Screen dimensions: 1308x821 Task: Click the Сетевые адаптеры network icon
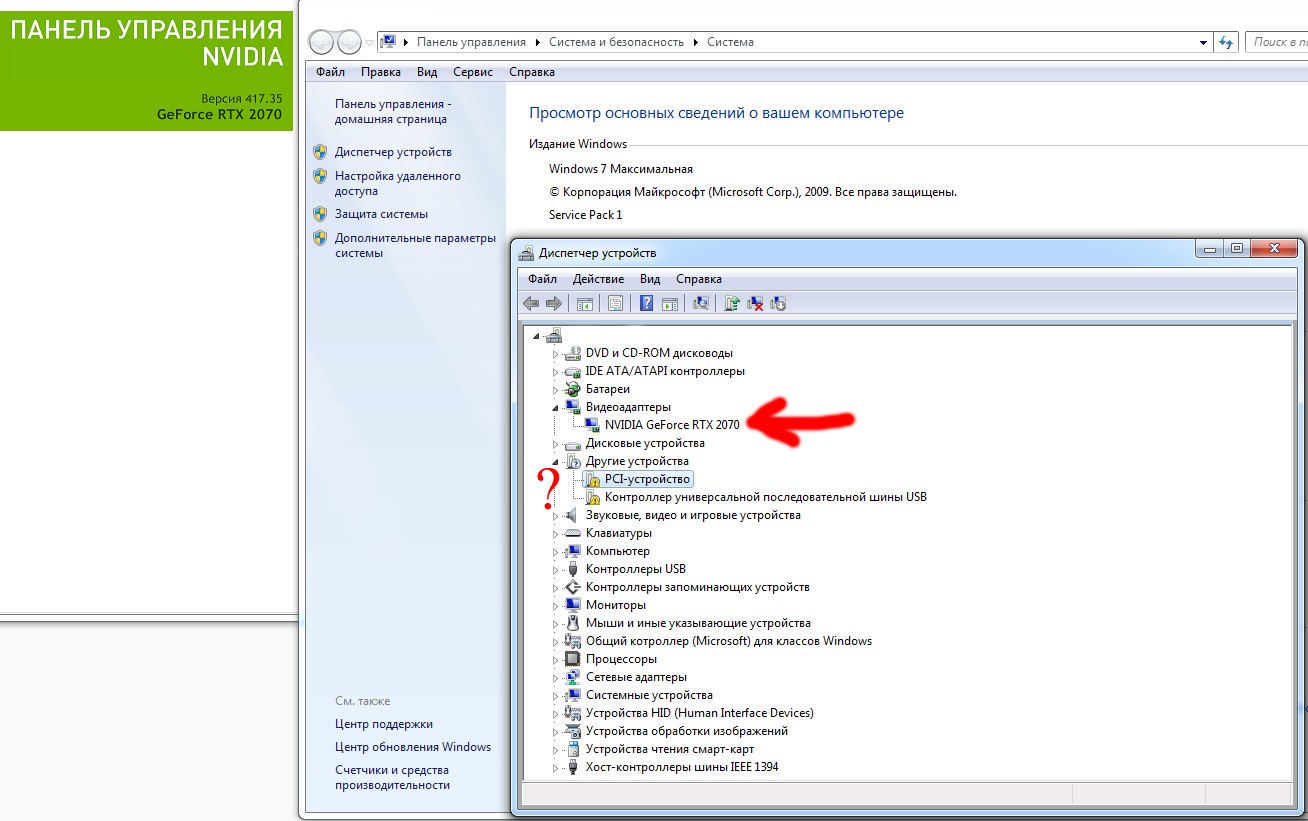pyautogui.click(x=573, y=677)
